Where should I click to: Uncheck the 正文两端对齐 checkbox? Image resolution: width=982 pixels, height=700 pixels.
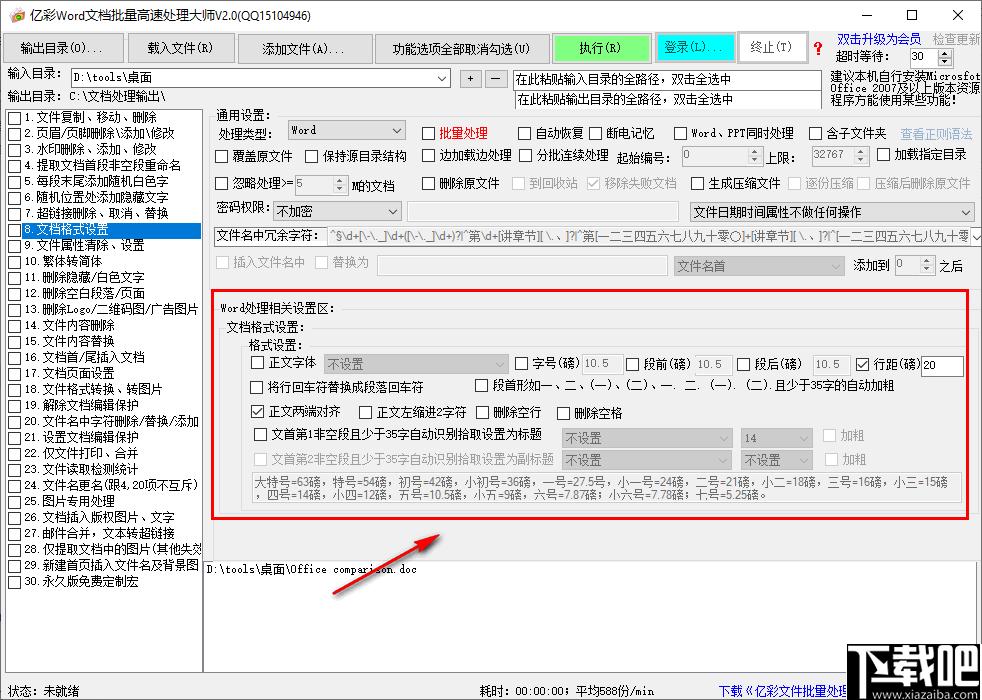[257, 412]
